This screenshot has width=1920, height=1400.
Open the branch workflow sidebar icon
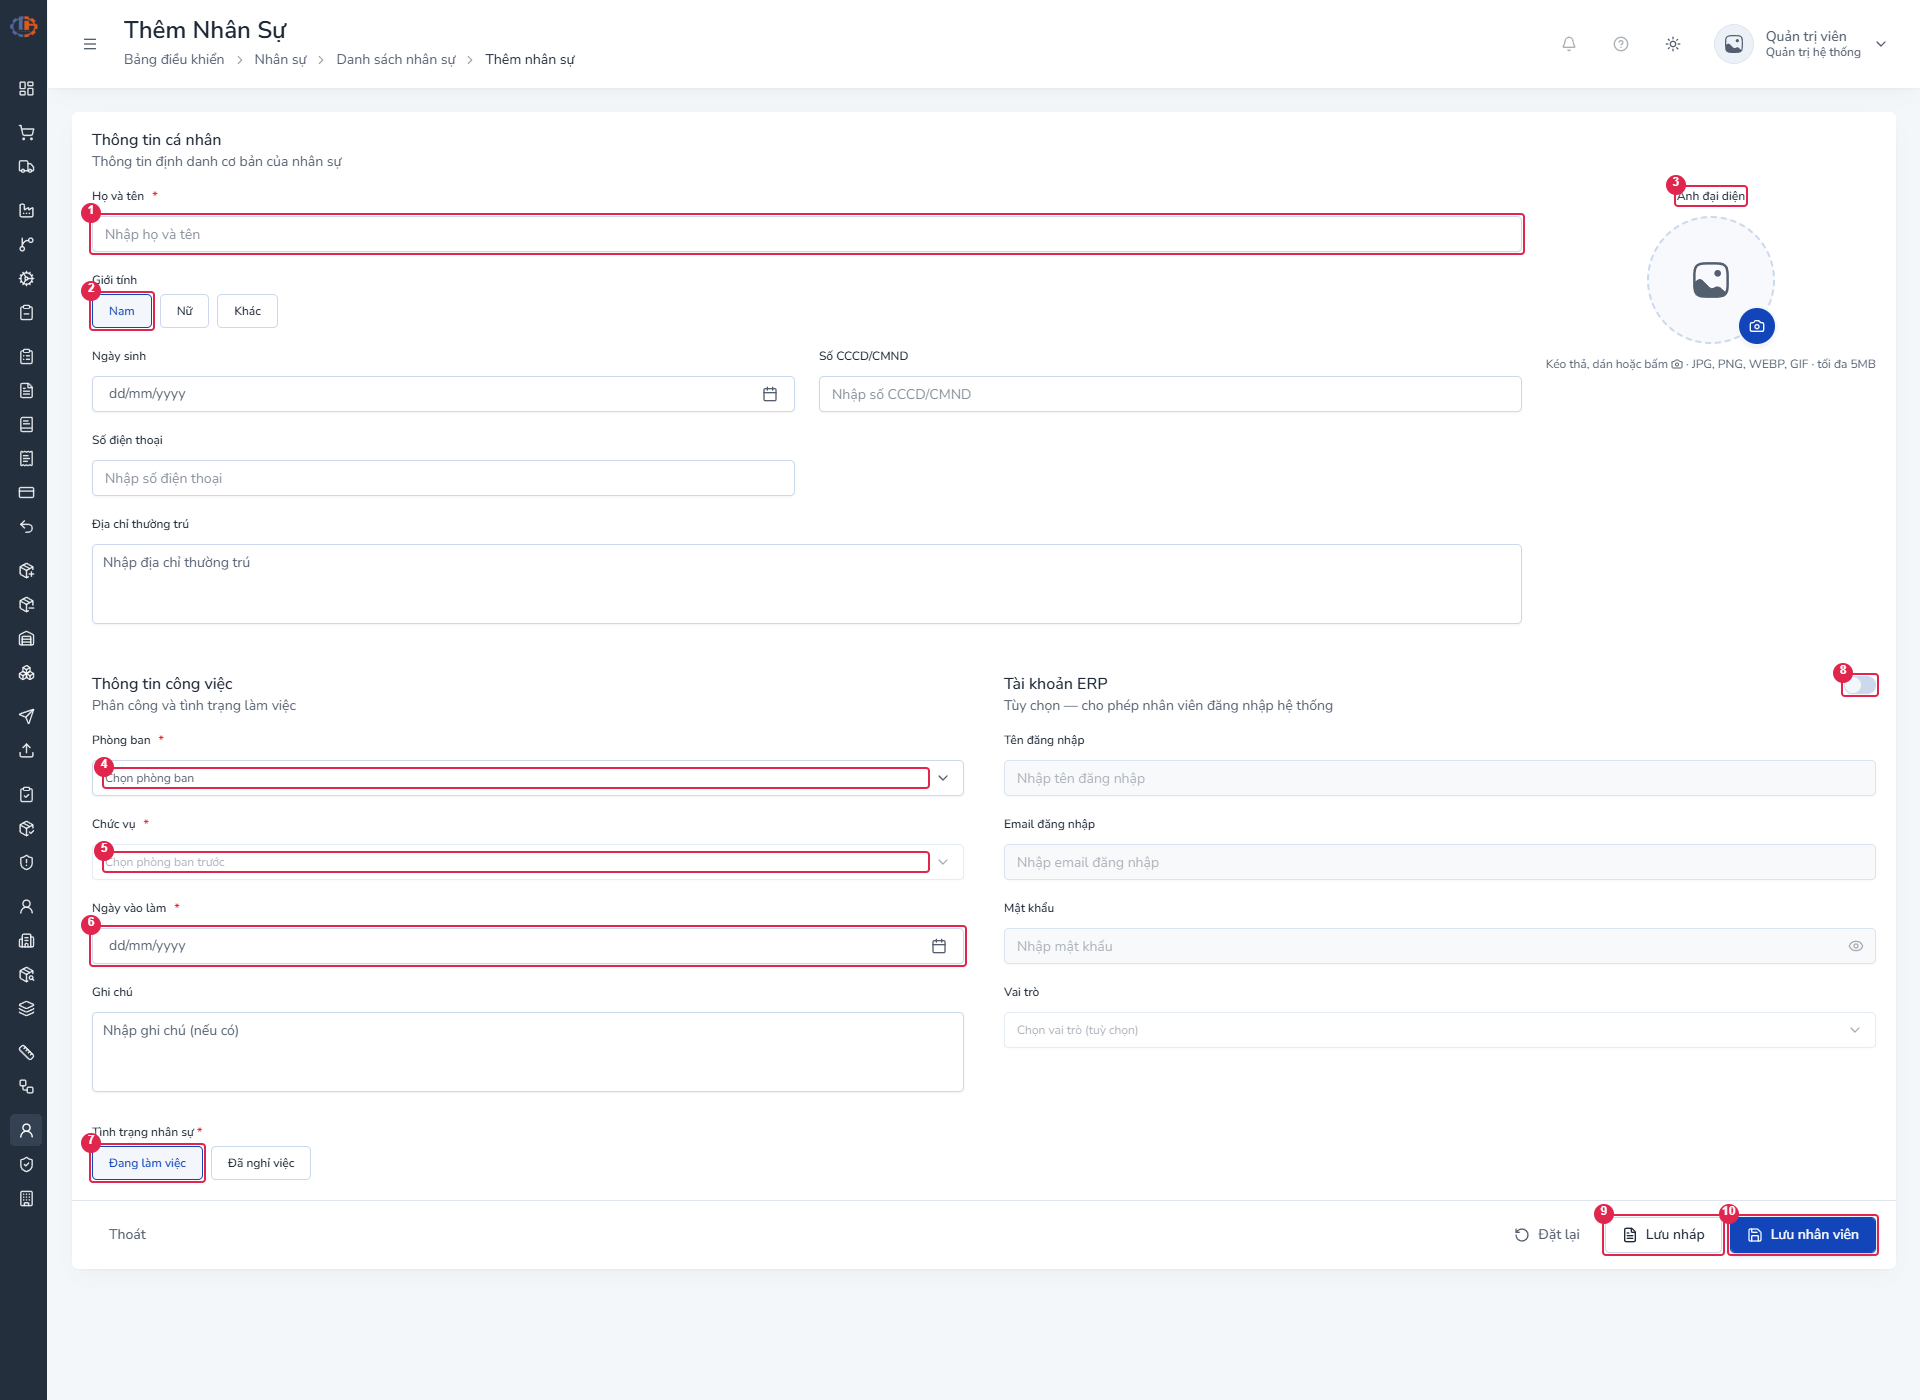pyautogui.click(x=27, y=245)
